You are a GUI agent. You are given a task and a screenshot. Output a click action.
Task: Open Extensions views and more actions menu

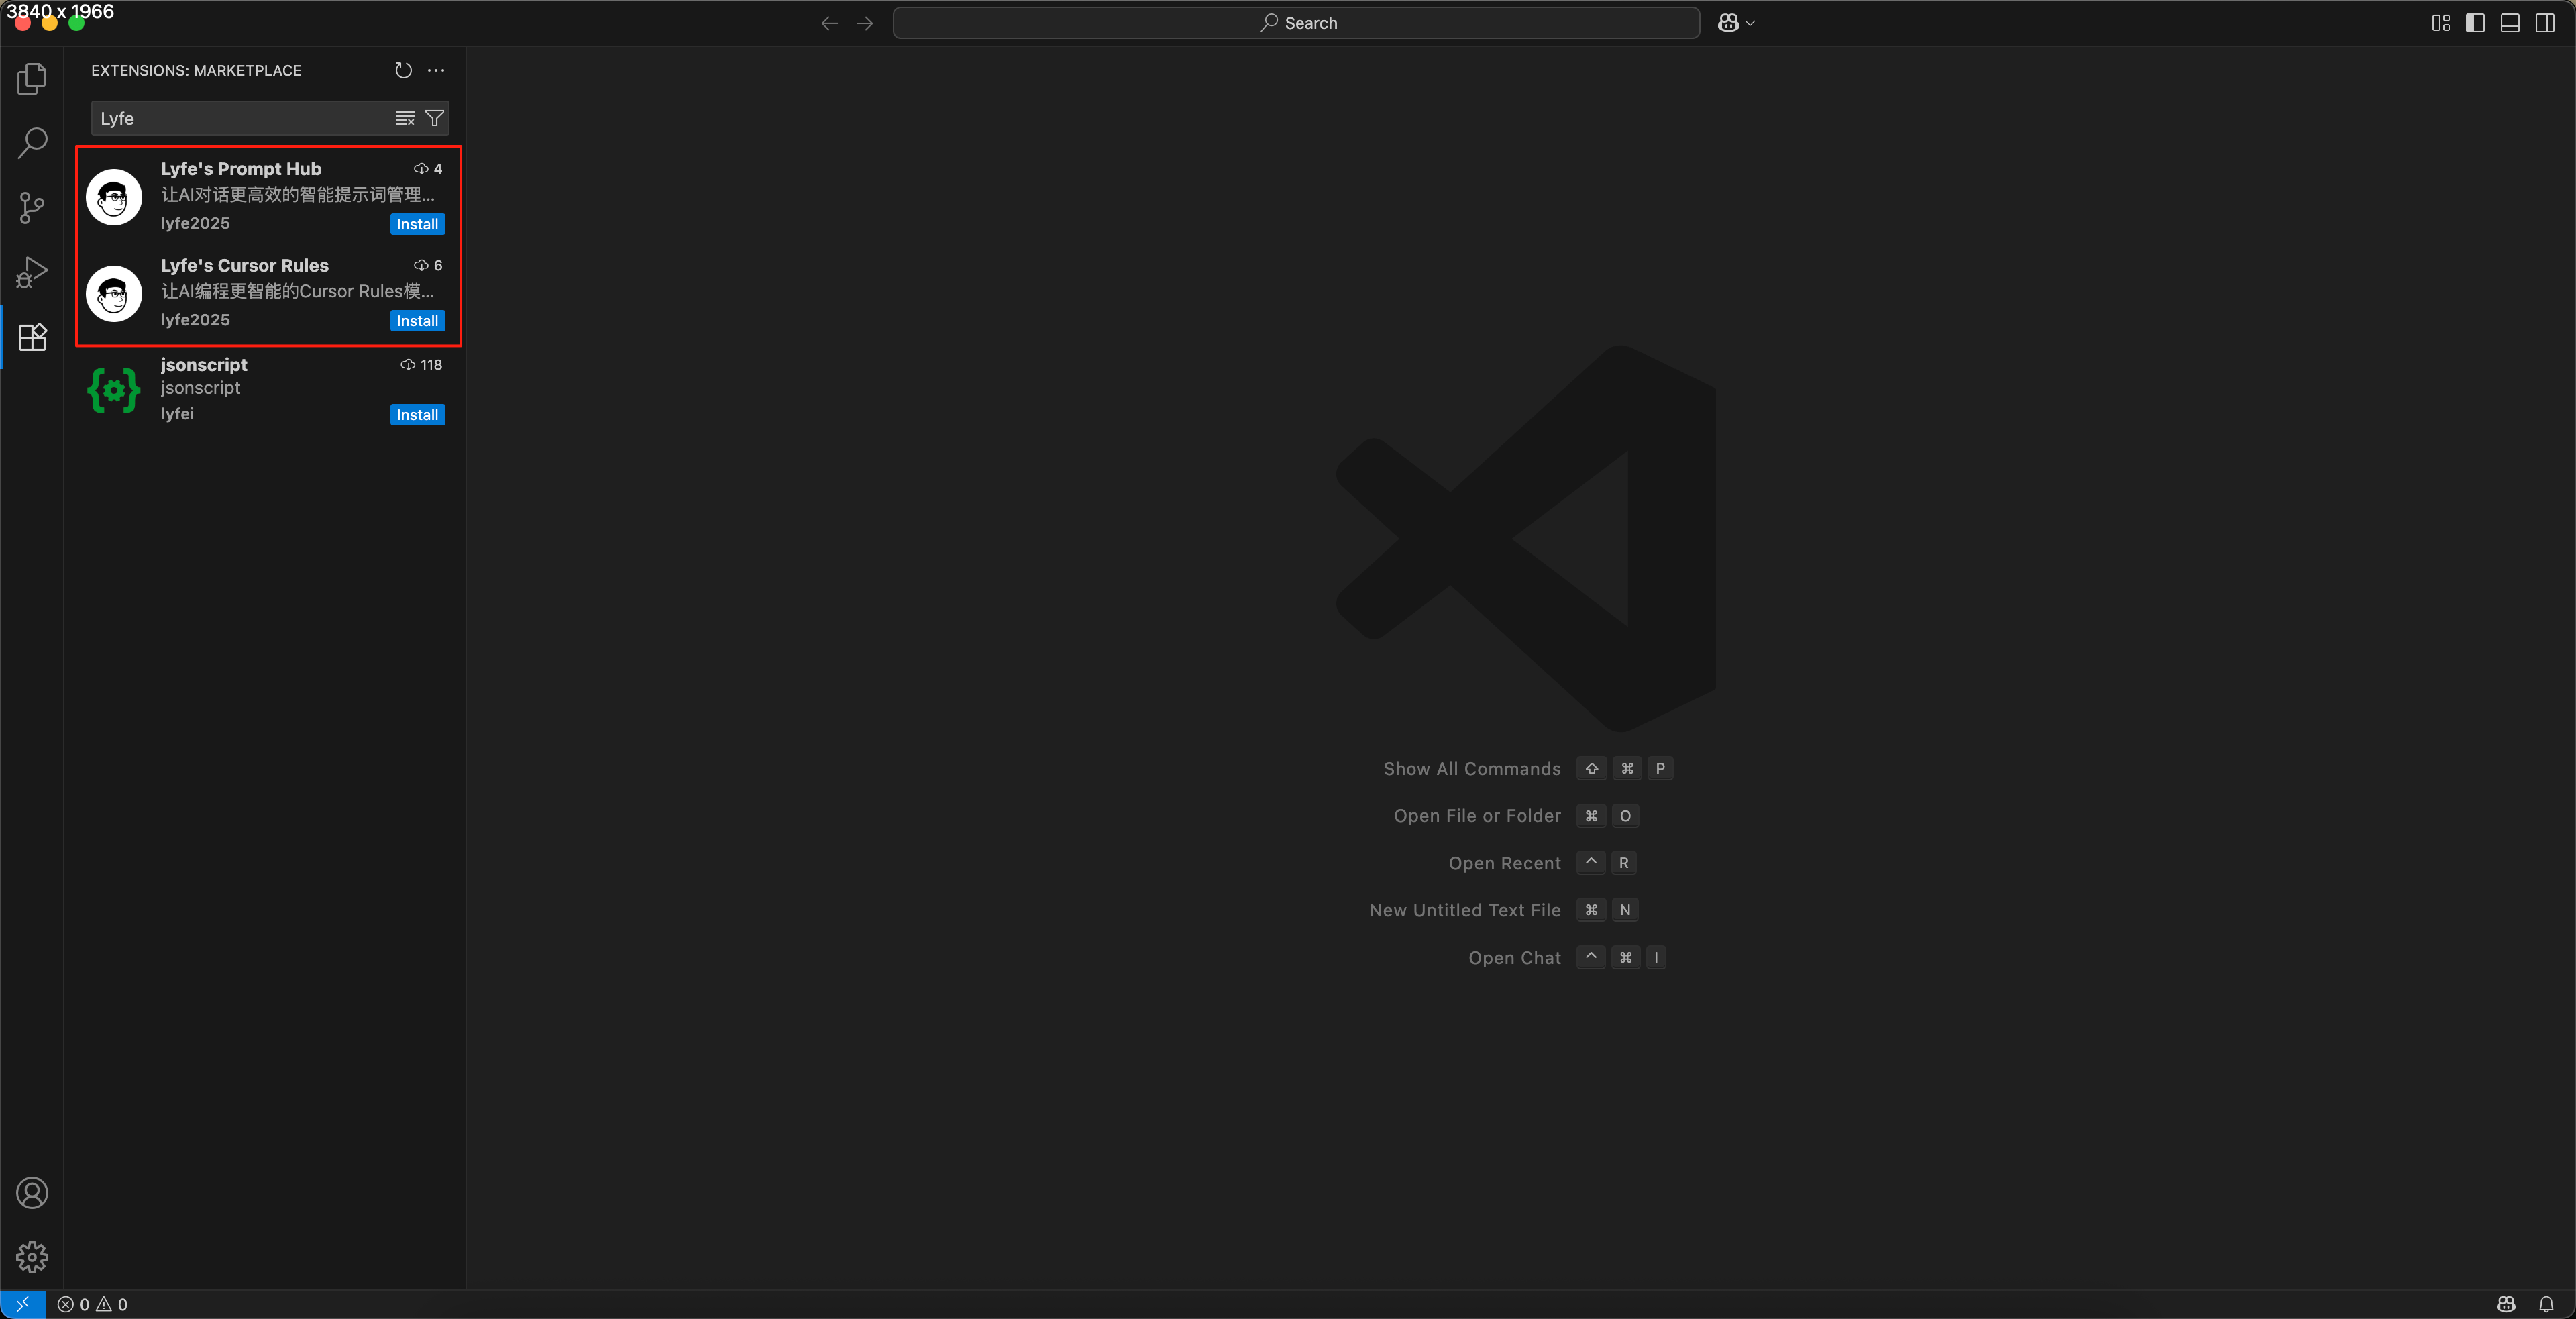click(436, 70)
